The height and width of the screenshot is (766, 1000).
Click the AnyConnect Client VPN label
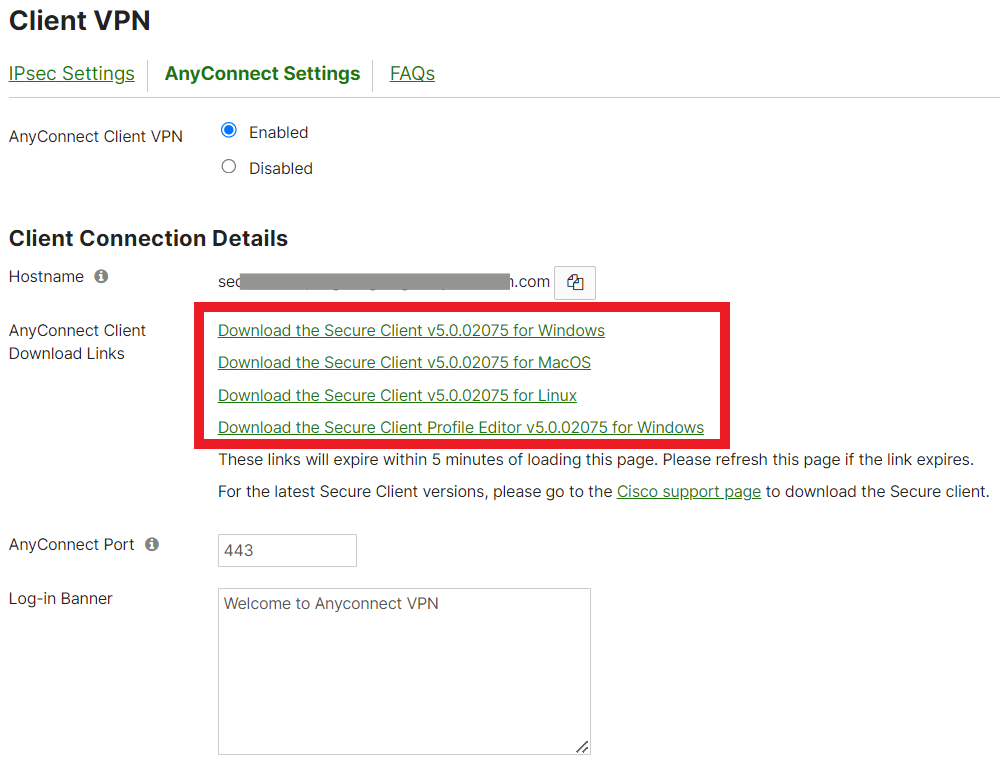(x=96, y=137)
